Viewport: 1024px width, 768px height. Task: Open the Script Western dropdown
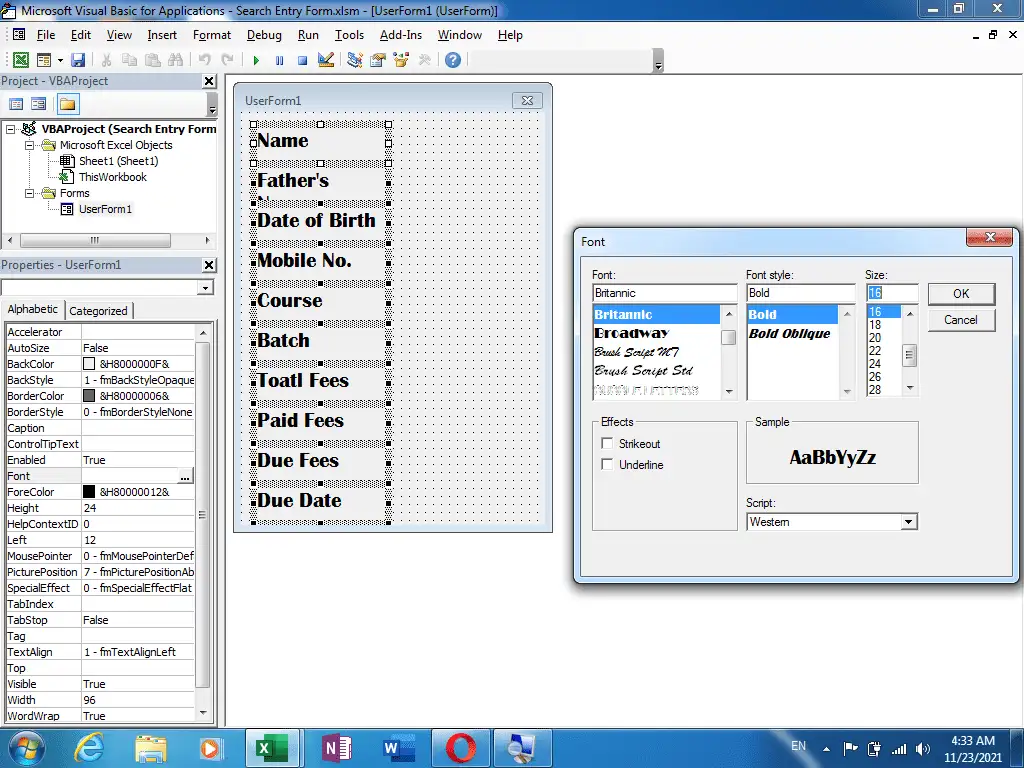pyautogui.click(x=908, y=522)
